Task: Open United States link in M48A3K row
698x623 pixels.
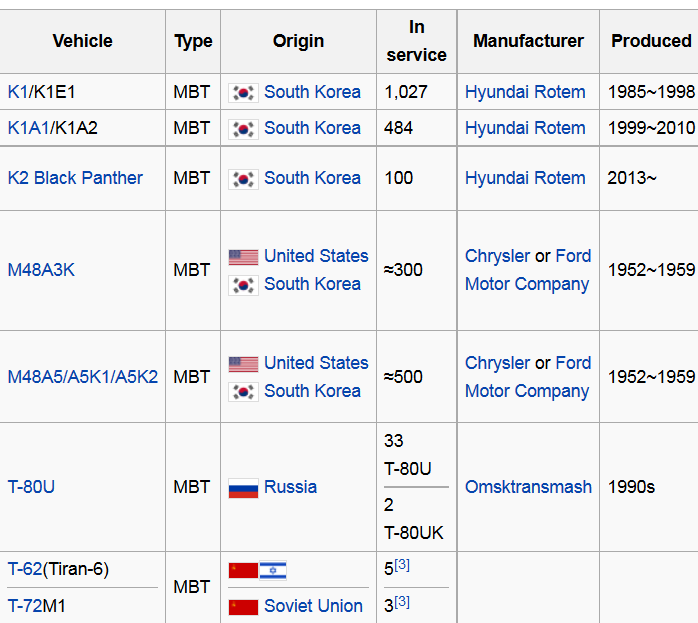Action: 316,256
